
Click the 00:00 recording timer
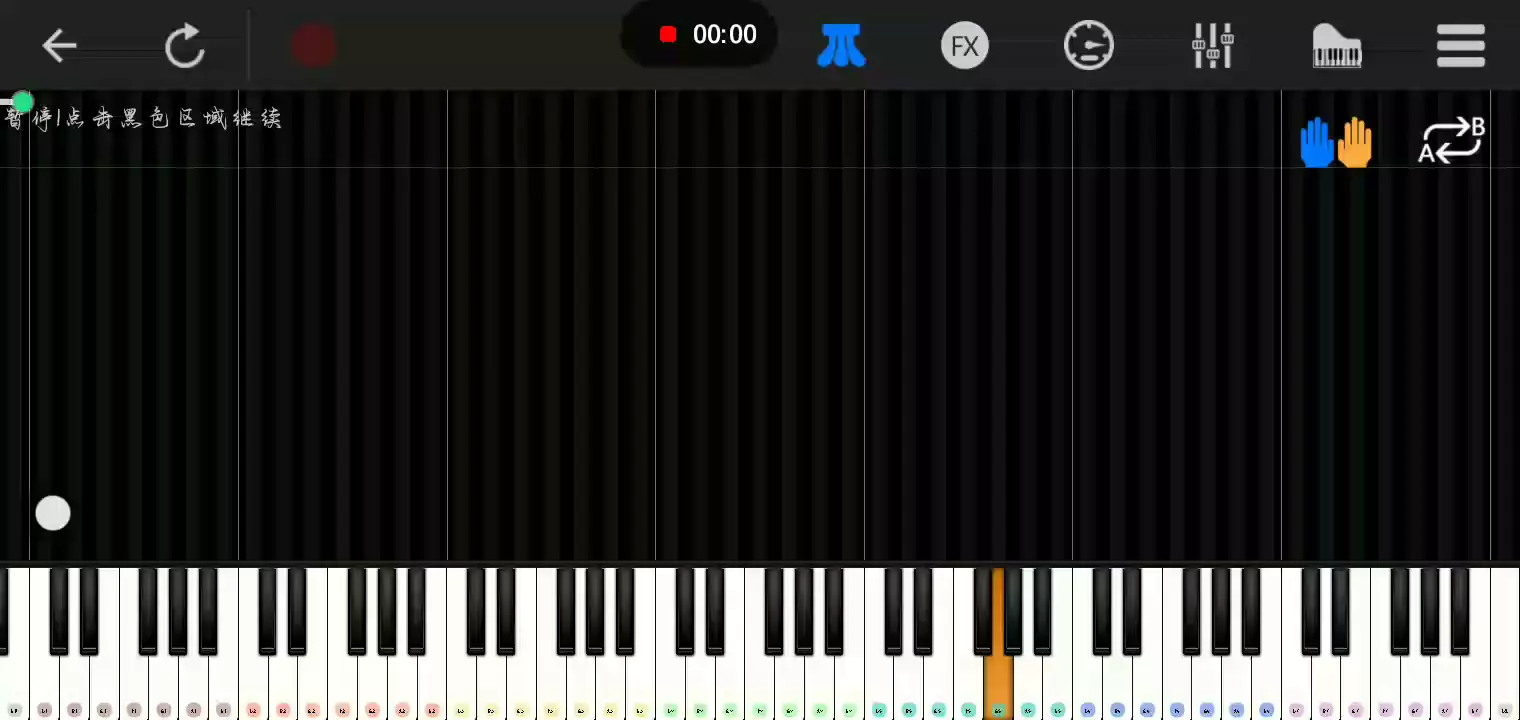[724, 35]
